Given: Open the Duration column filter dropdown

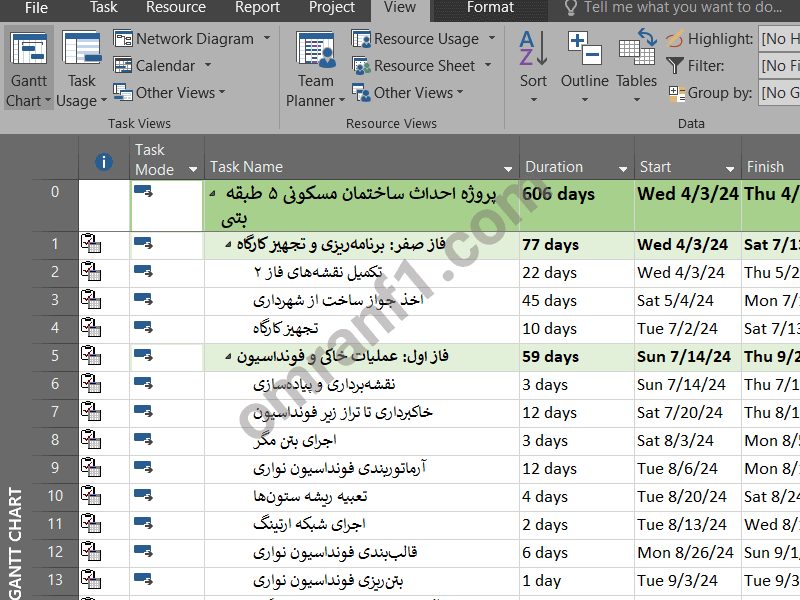Looking at the screenshot, I should [623, 169].
